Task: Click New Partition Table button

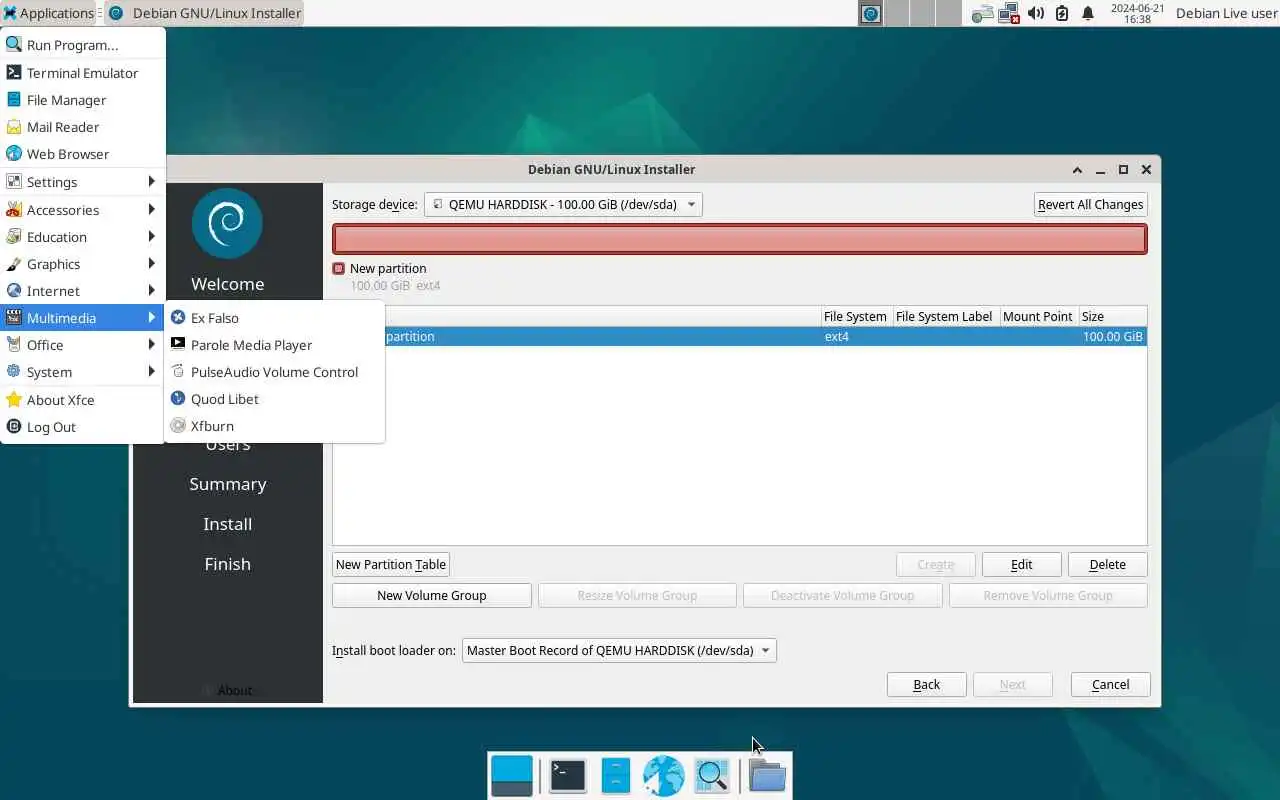Action: [391, 564]
